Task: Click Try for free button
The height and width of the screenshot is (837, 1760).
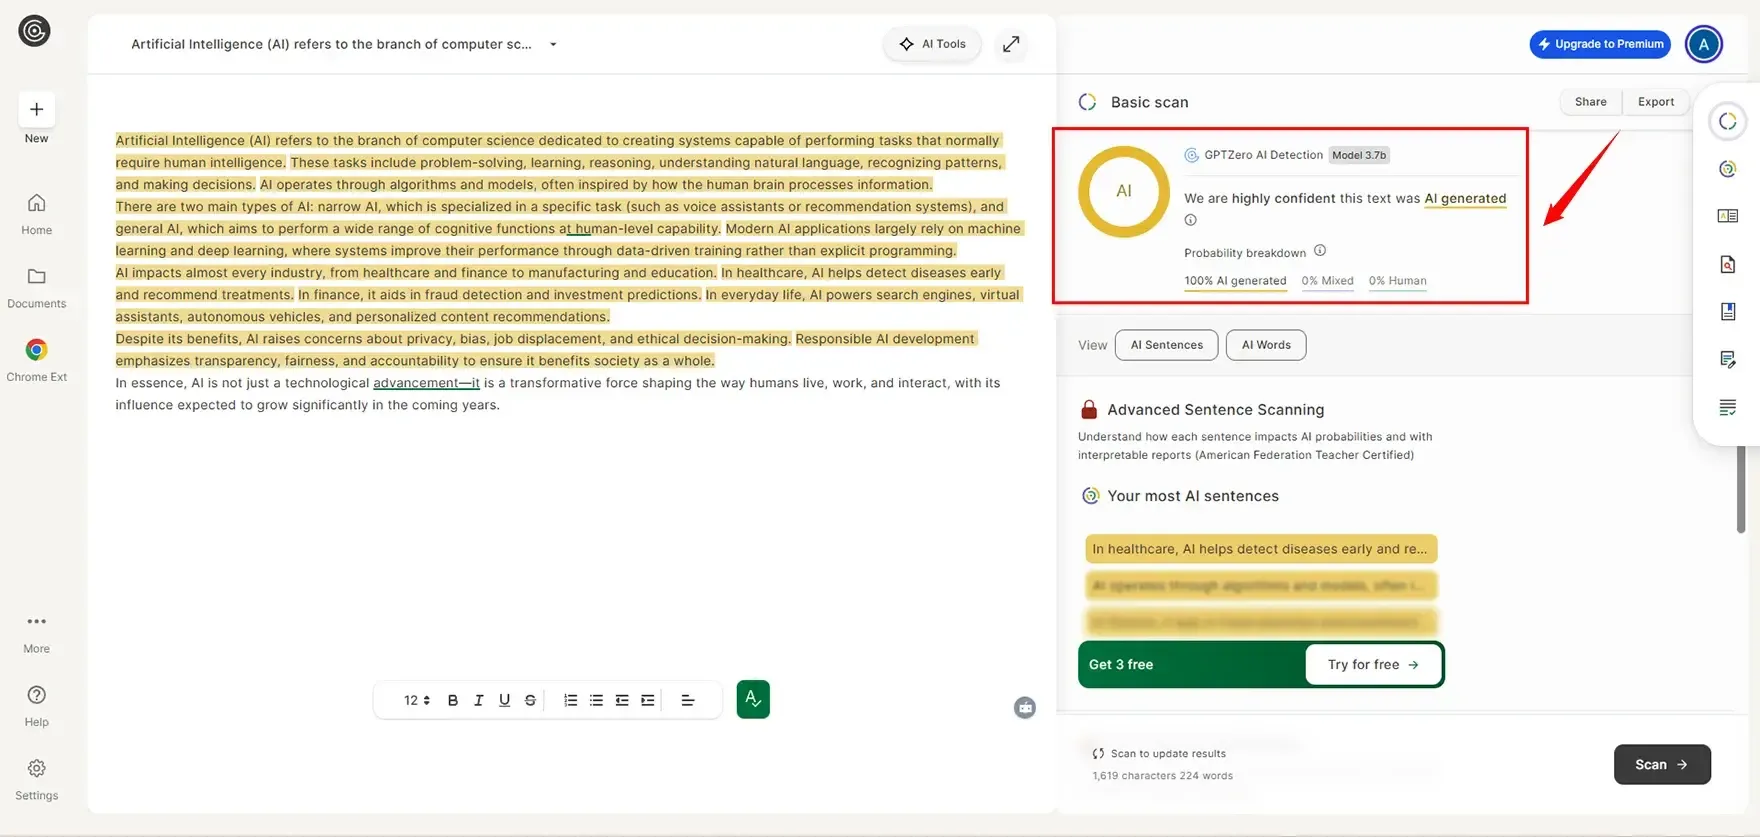Action: (1373, 665)
